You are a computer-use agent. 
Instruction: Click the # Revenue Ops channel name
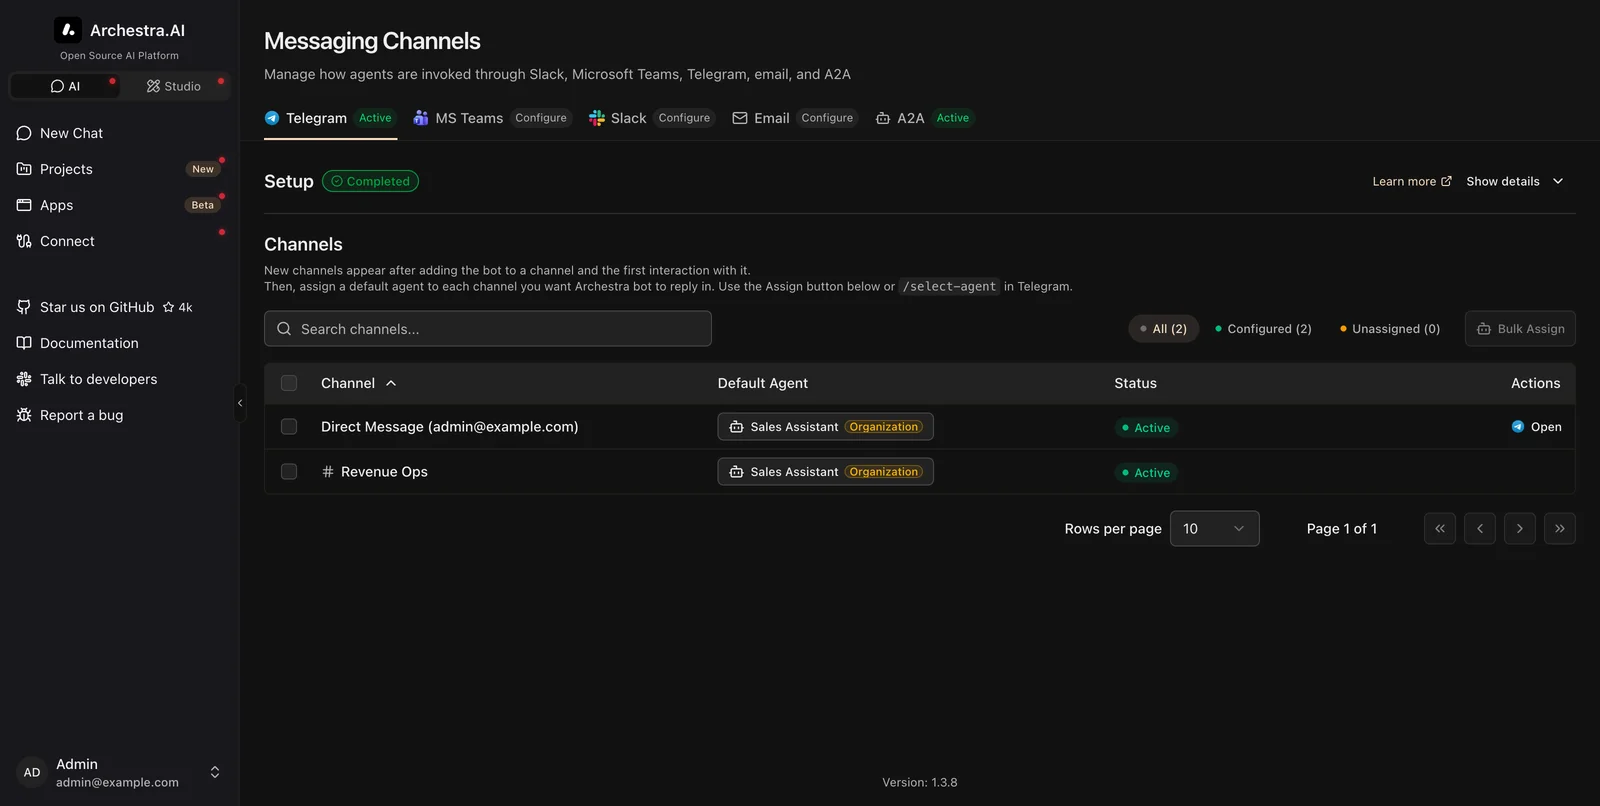point(374,472)
